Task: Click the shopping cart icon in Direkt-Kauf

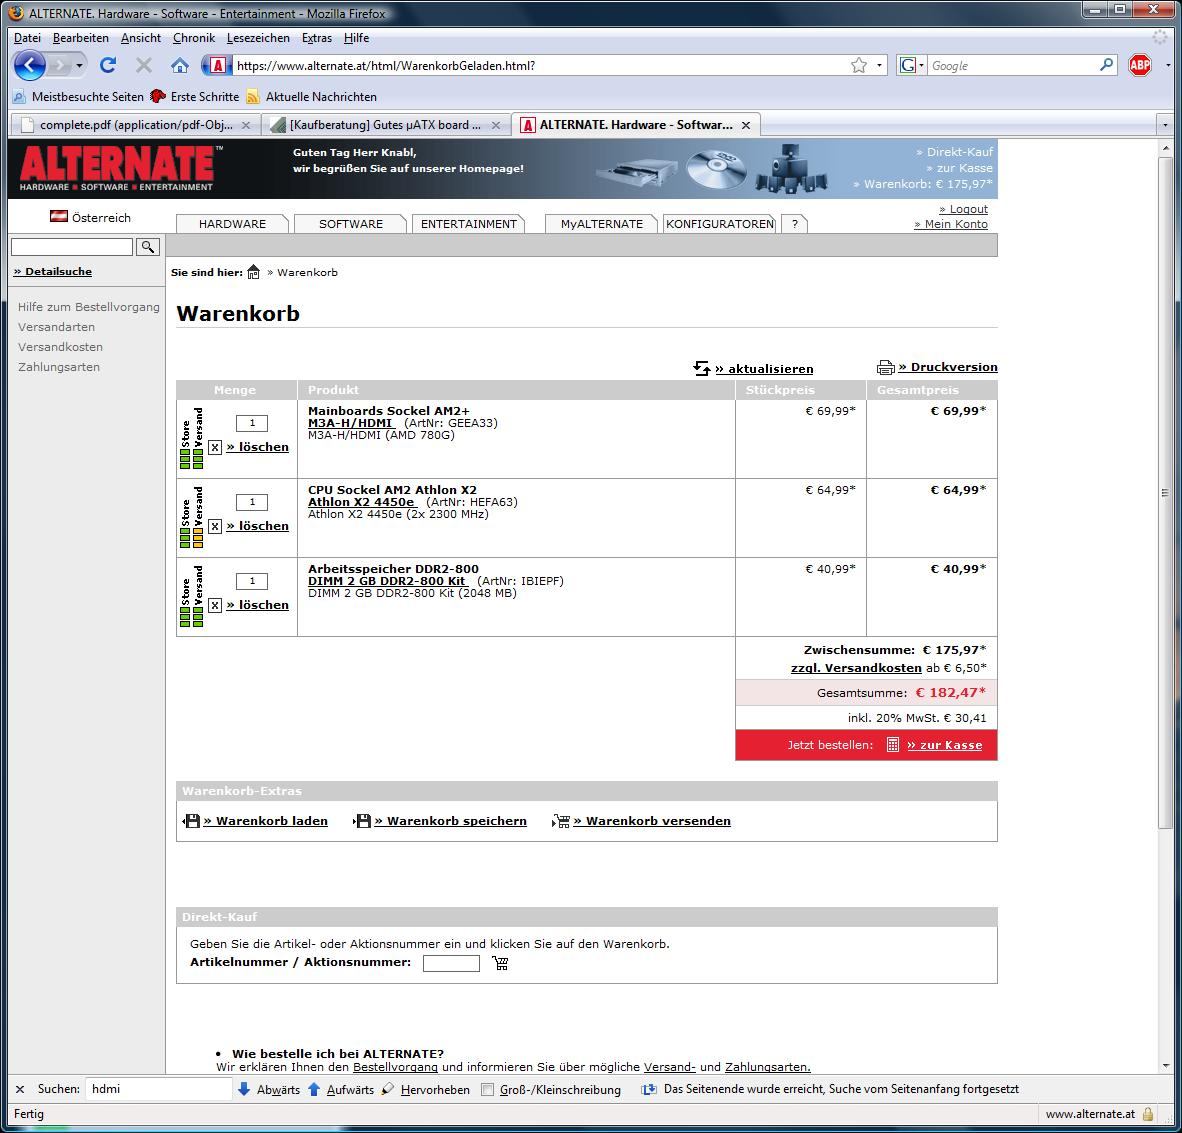Action: point(500,963)
